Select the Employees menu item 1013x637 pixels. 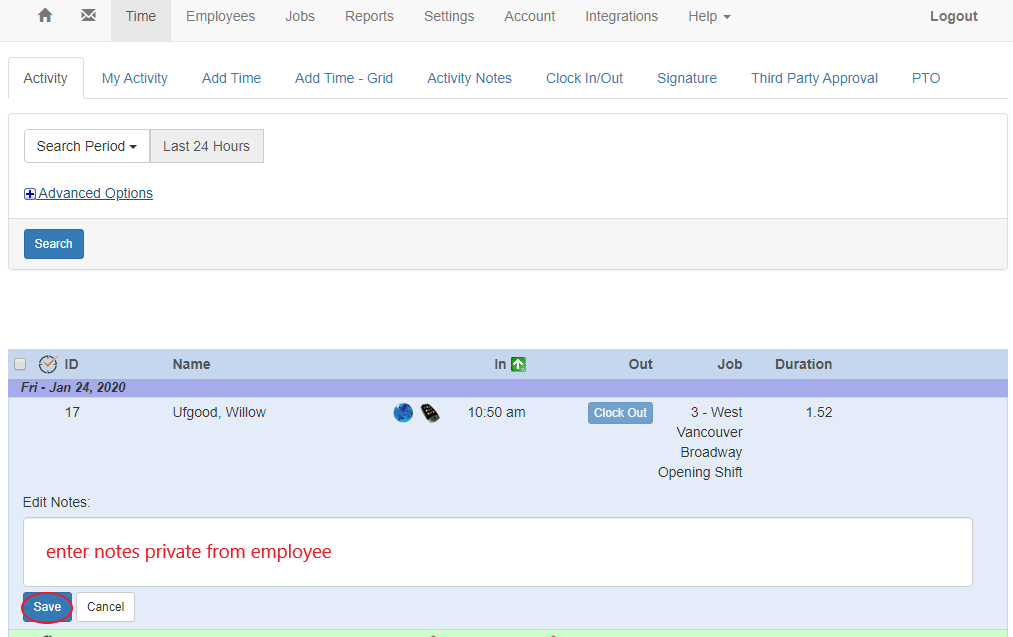(220, 16)
